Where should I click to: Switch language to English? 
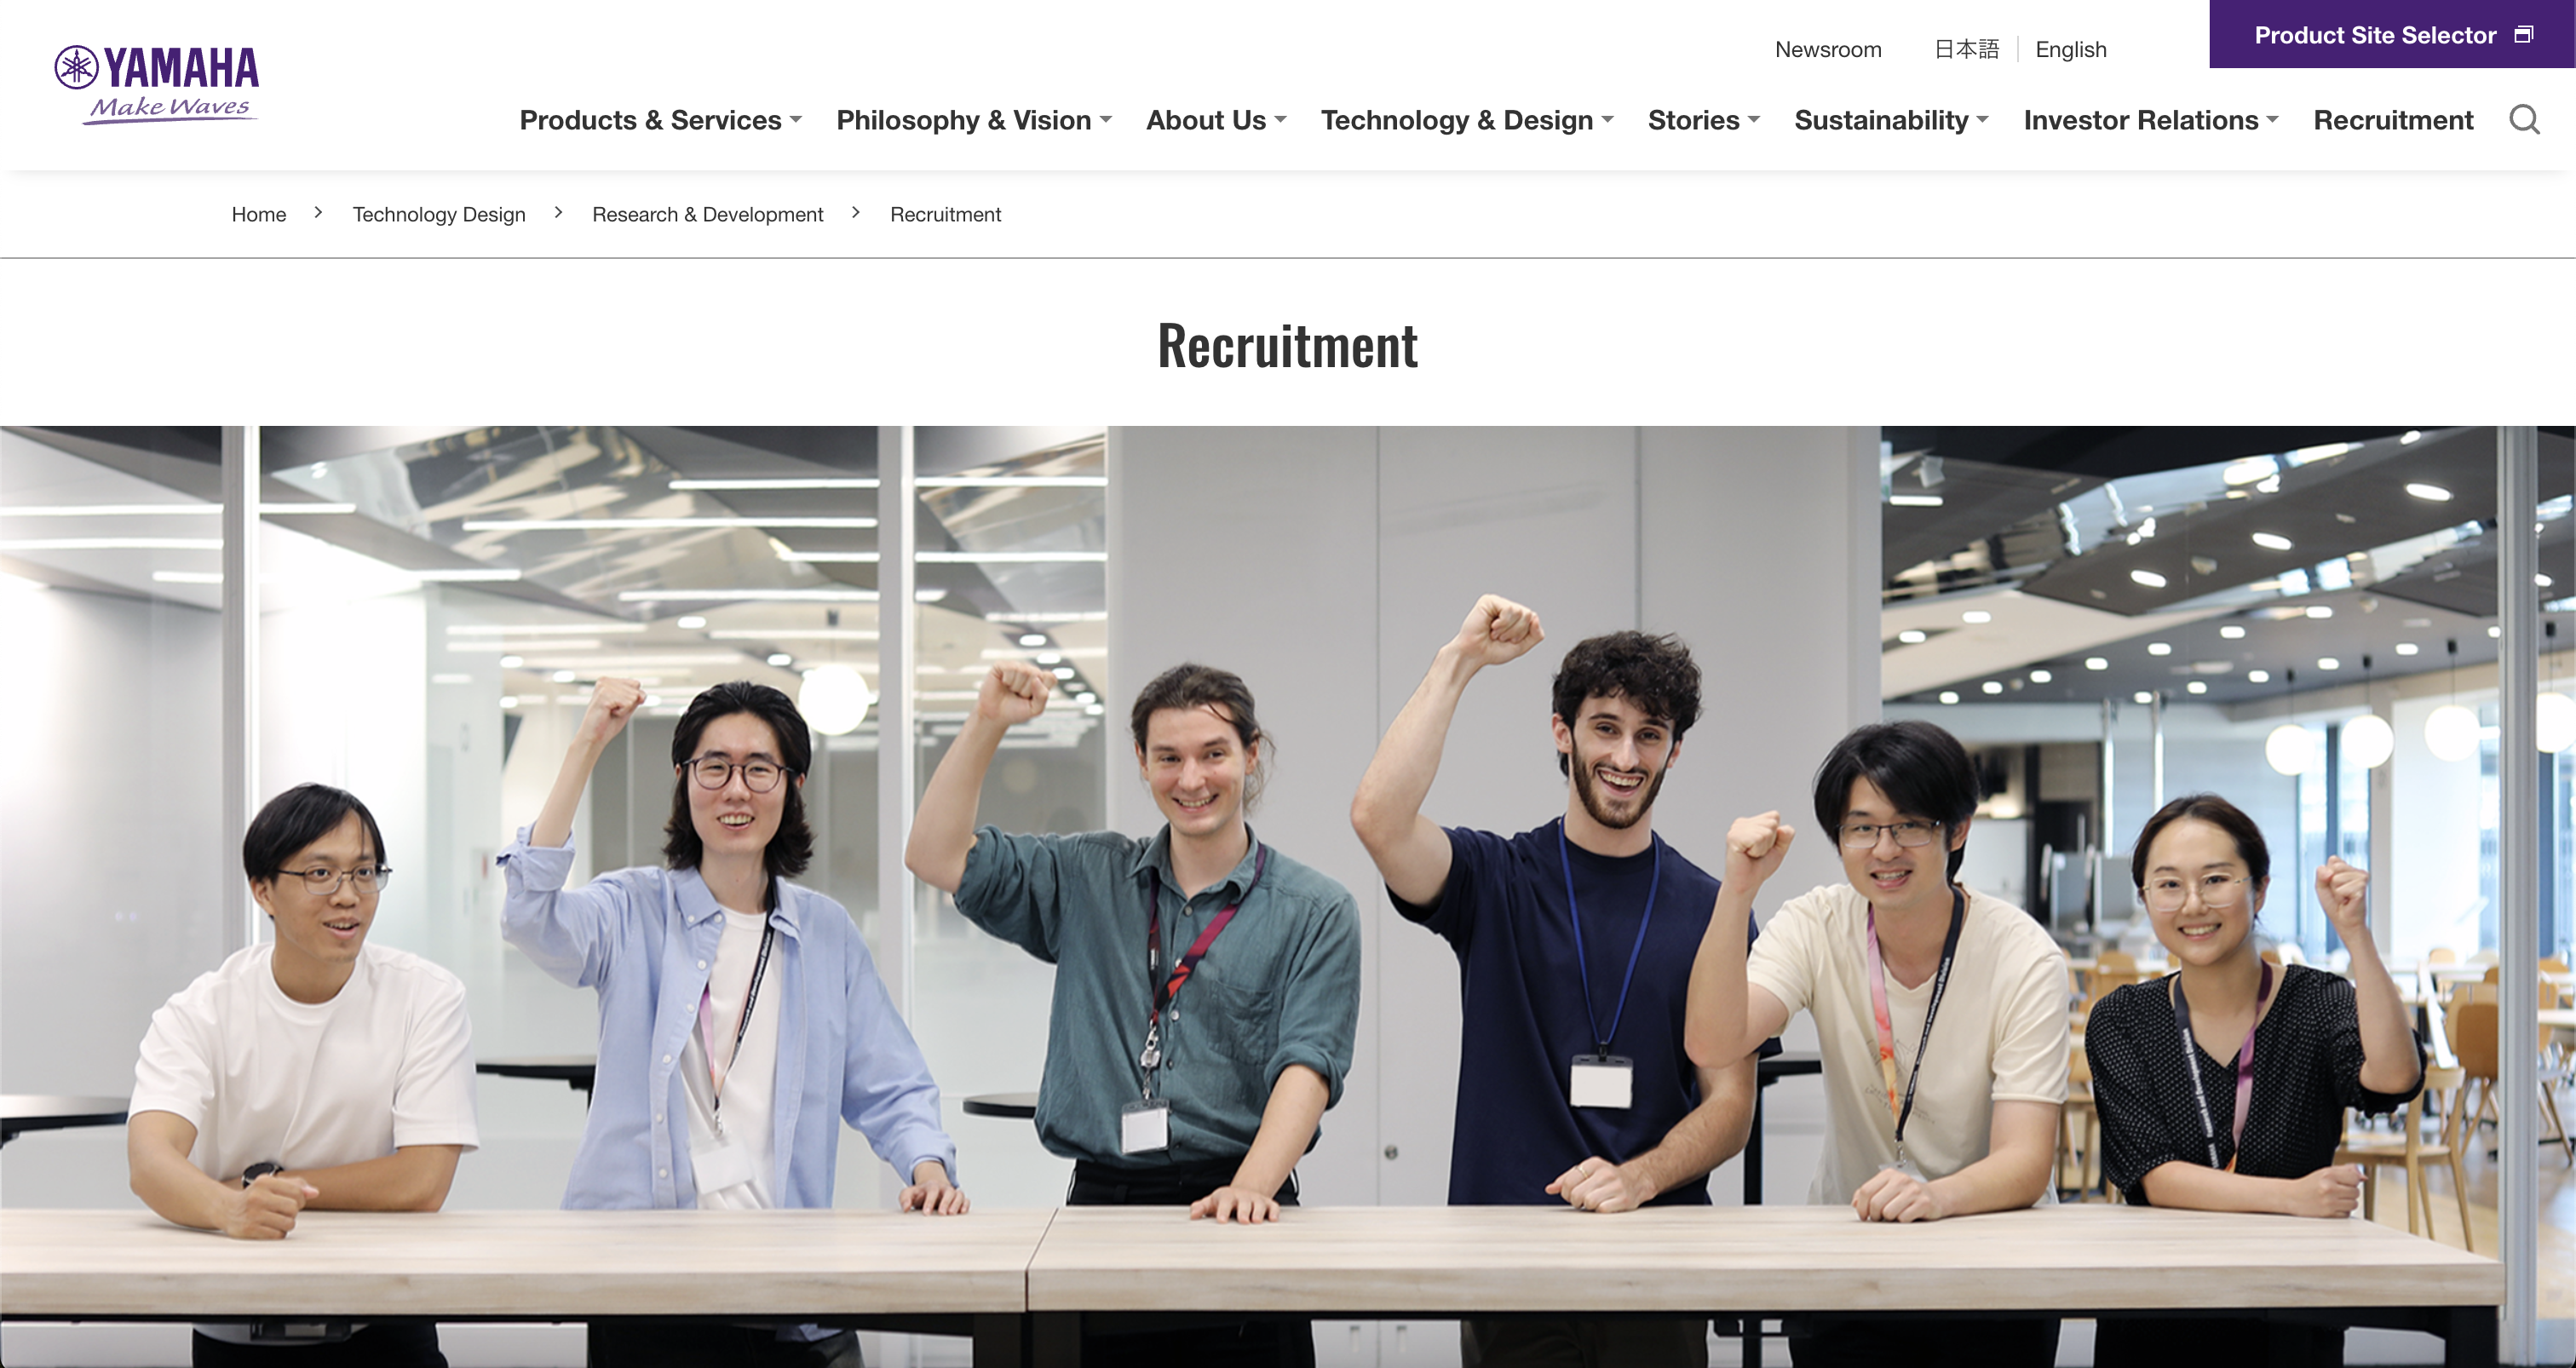(x=2071, y=49)
